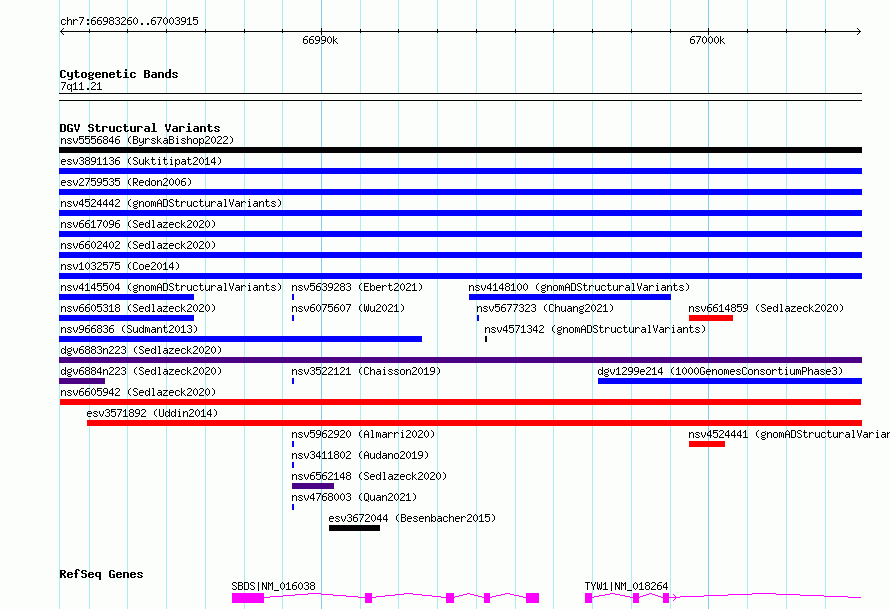Open nsv4524442 gnomAD structural variant
Screen dimensions: 890x609
point(171,203)
